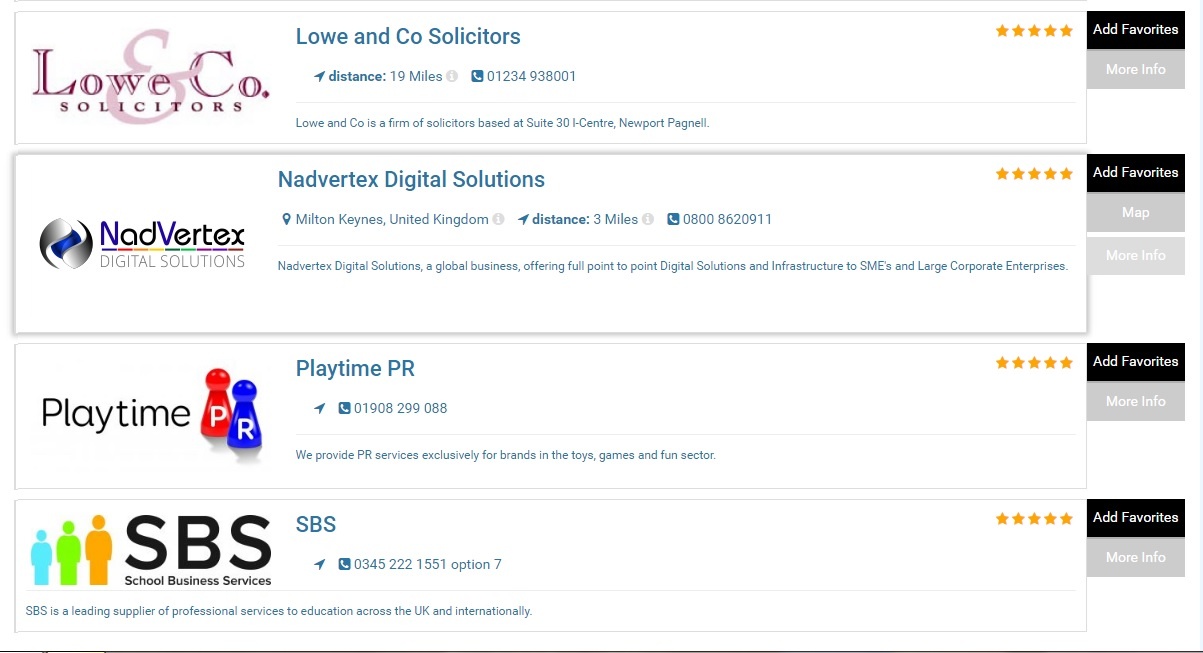Click star rating for Nadvertex Digital Solutions
This screenshot has width=1203, height=653.
coord(1034,174)
